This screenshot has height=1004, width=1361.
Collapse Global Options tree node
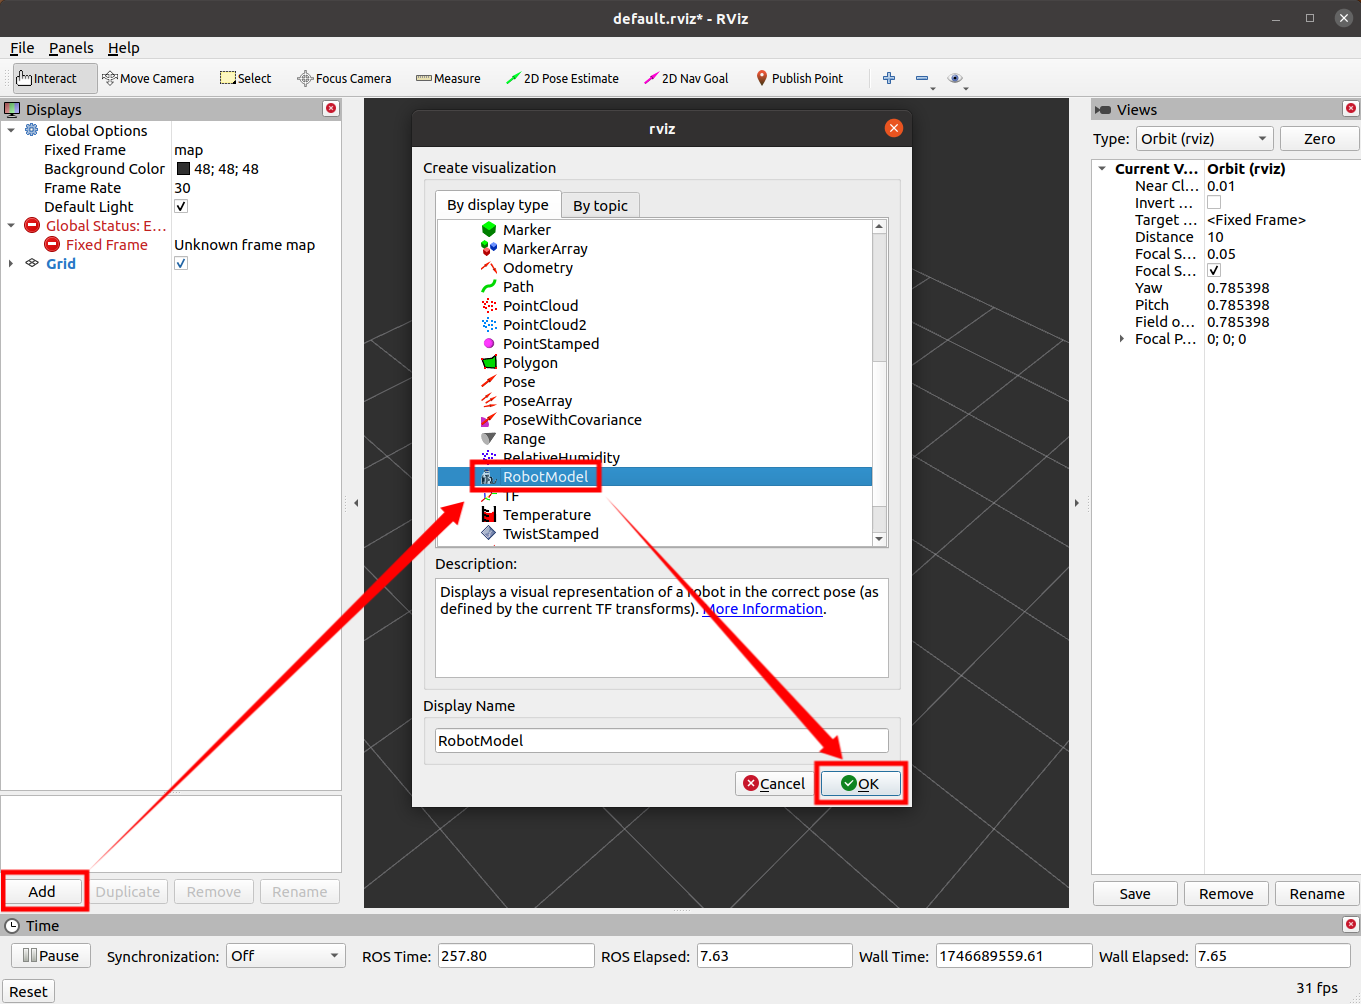click(11, 131)
